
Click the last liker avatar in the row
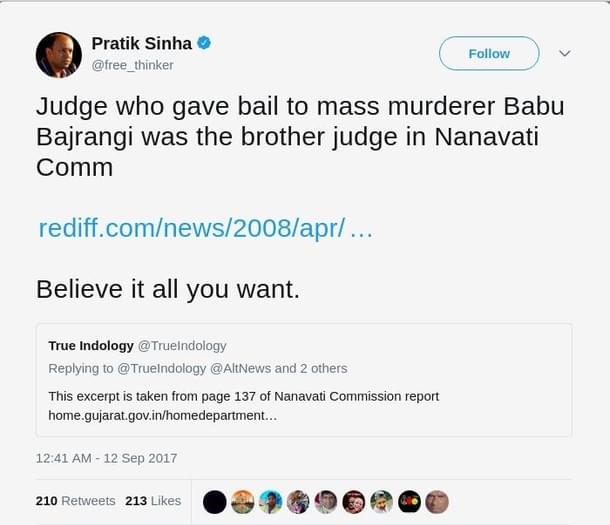[x=437, y=501]
